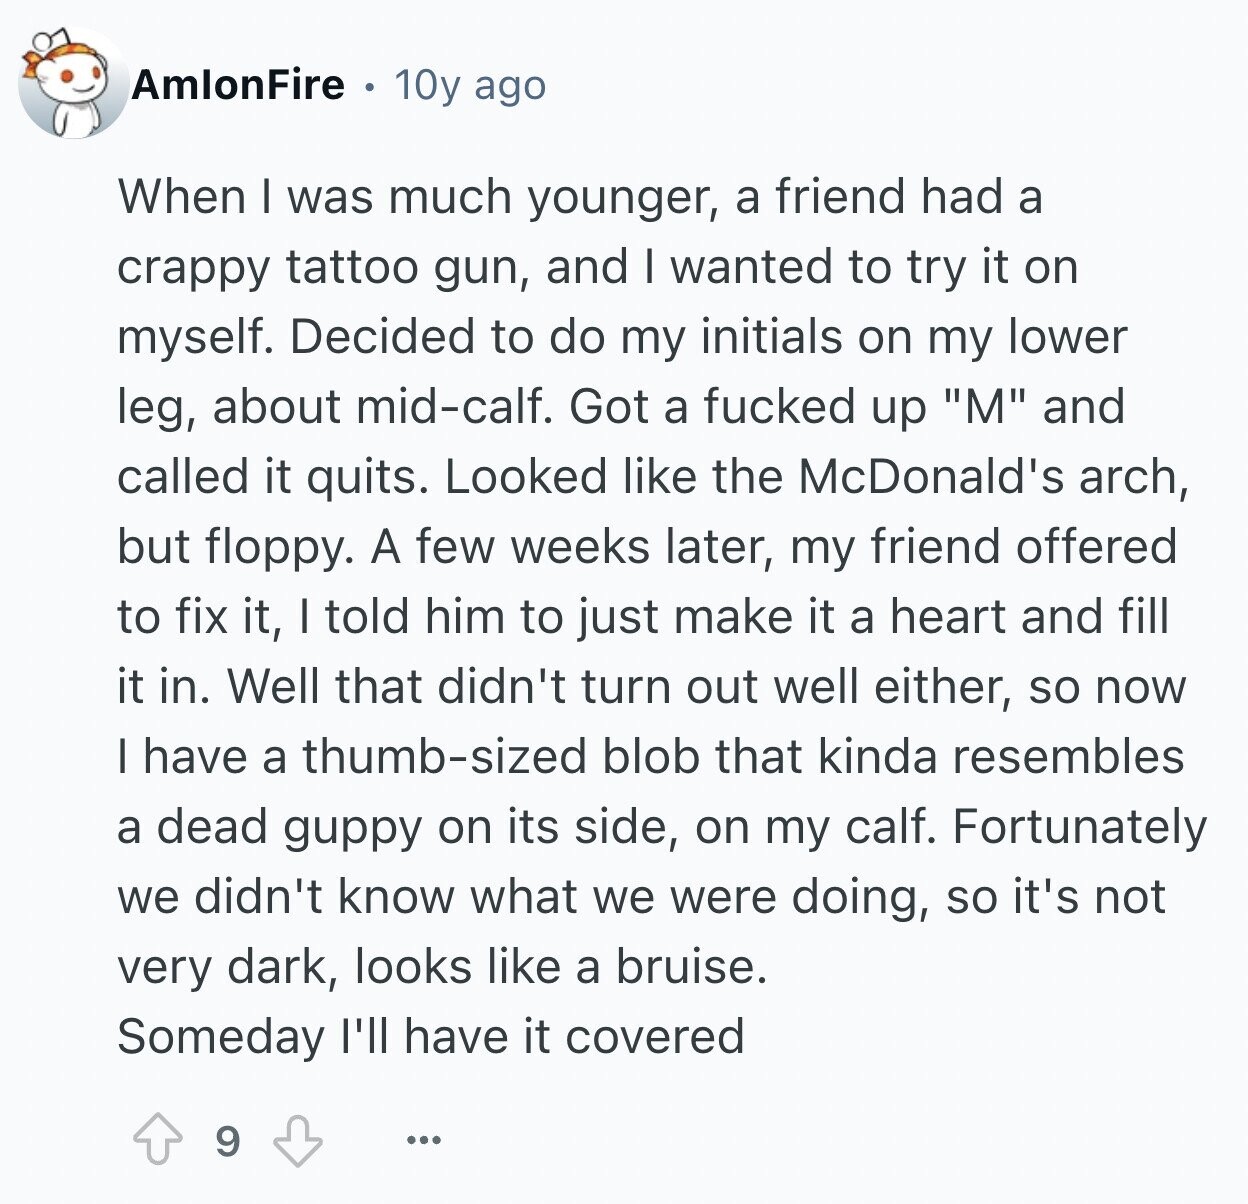Click the phrase 'called it quits'

point(272,477)
